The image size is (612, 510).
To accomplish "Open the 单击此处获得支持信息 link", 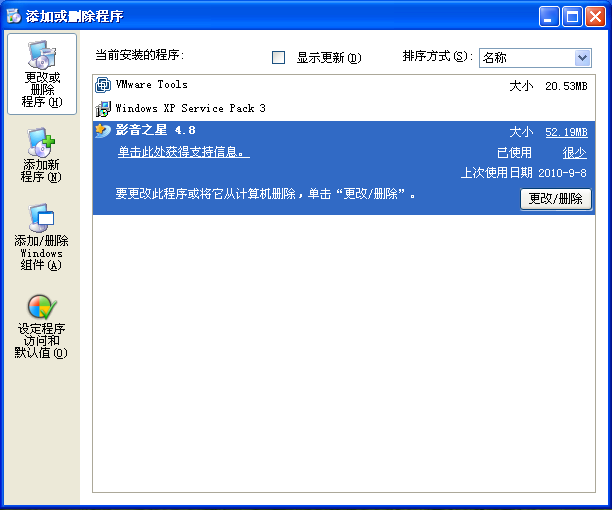I will tap(183, 152).
